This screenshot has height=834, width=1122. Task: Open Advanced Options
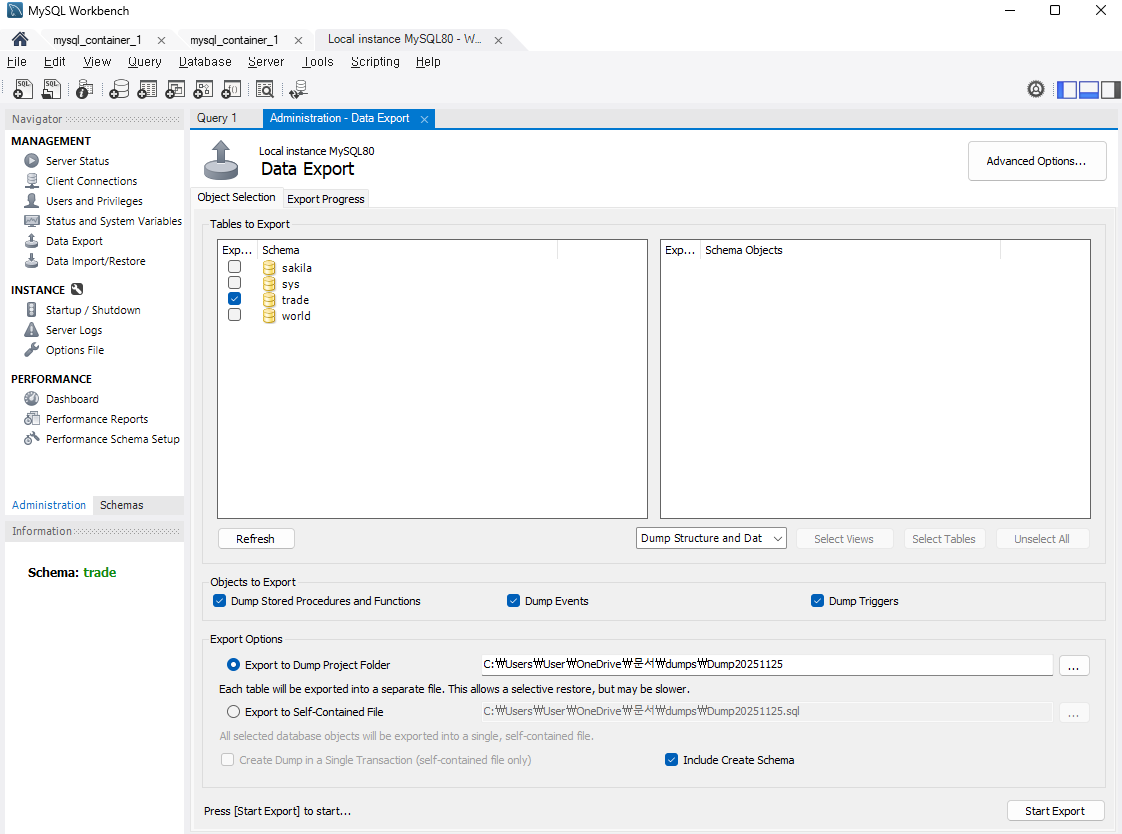pyautogui.click(x=1036, y=161)
